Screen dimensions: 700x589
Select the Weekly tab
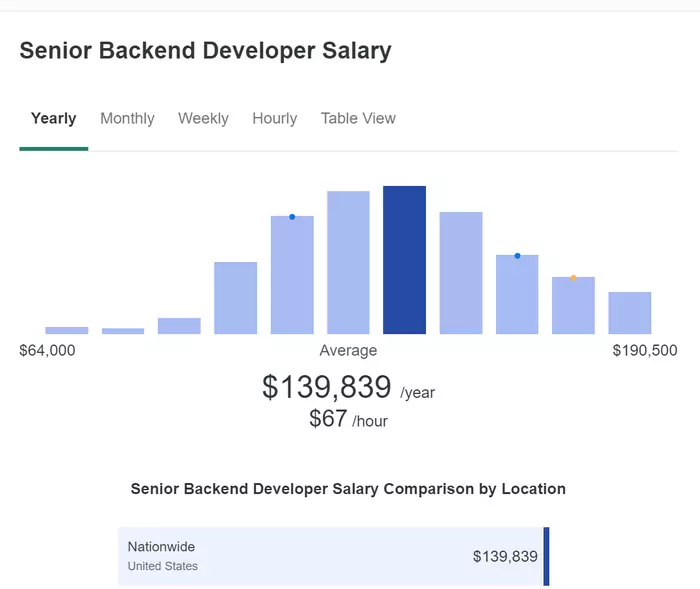click(203, 119)
